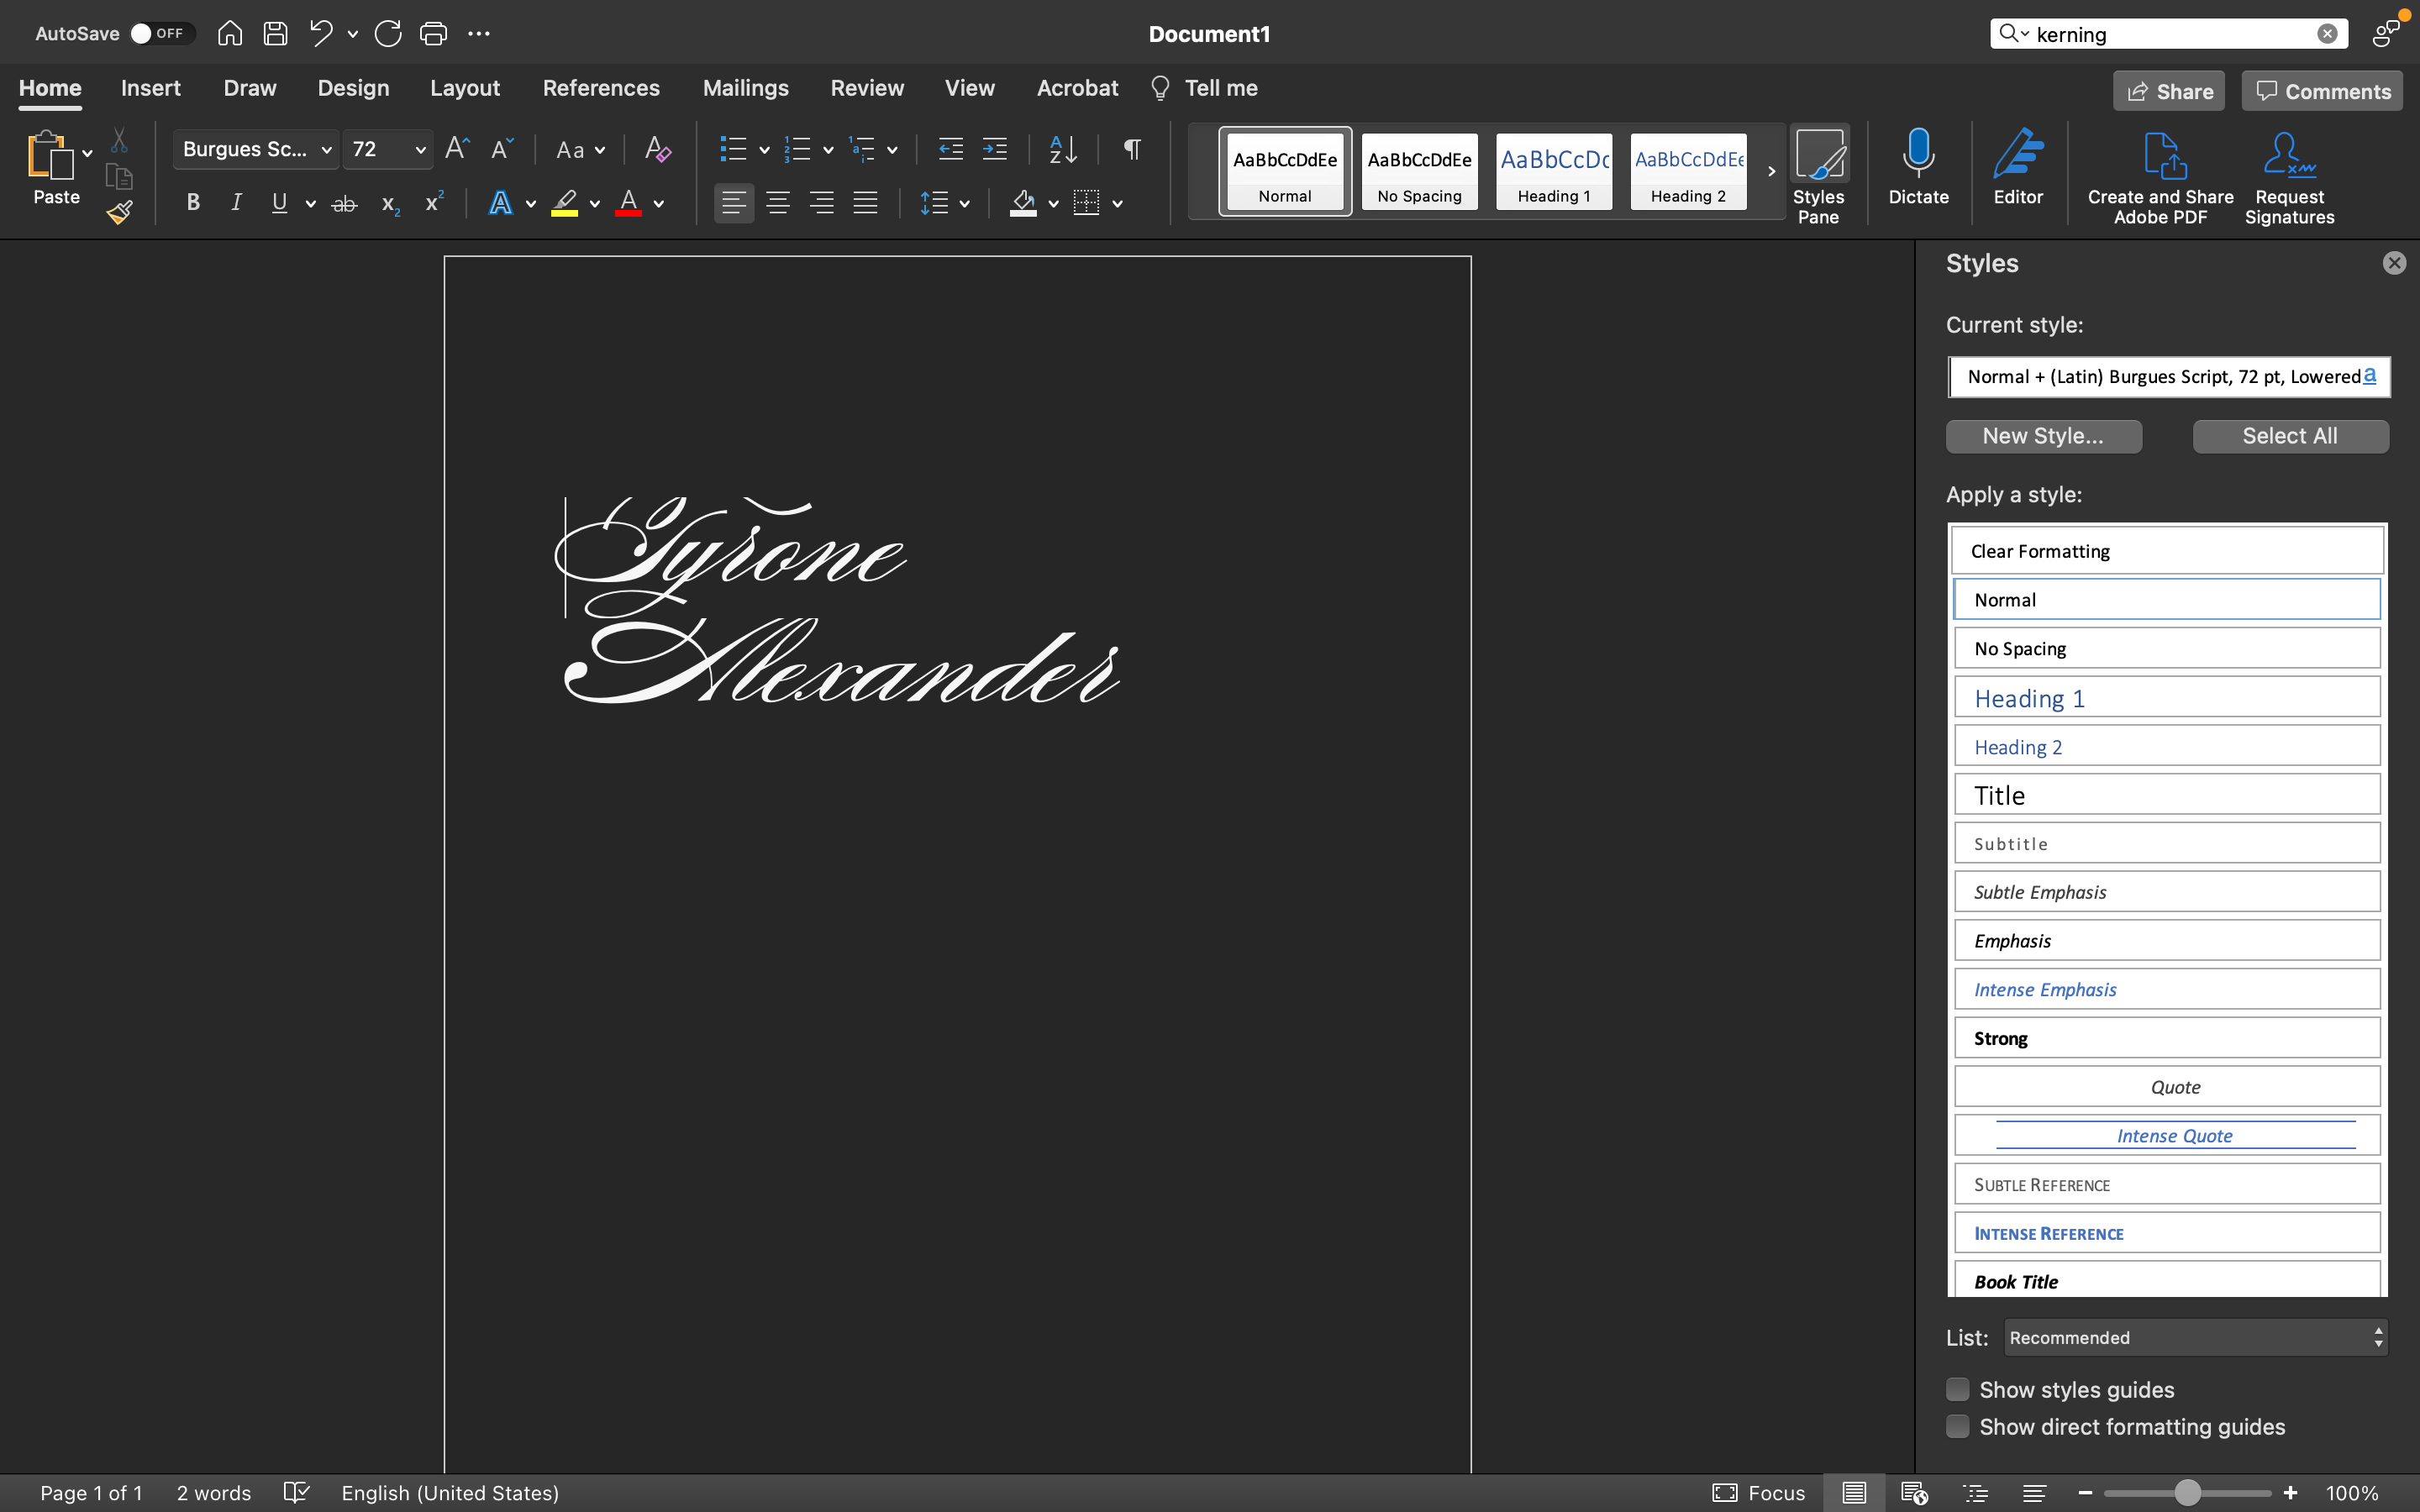Check Show direct formatting guides
The width and height of the screenshot is (2420, 1512).
(1957, 1426)
